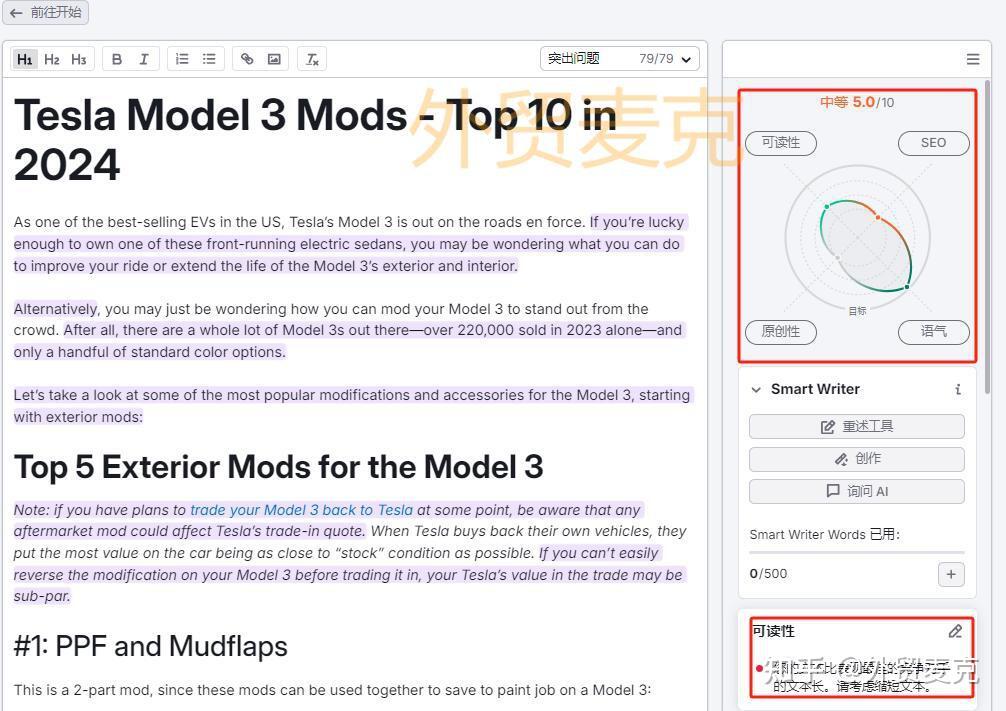Screen dimensions: 1006x711
Task: Add more Smart Writer words with plus button
Action: [951, 574]
